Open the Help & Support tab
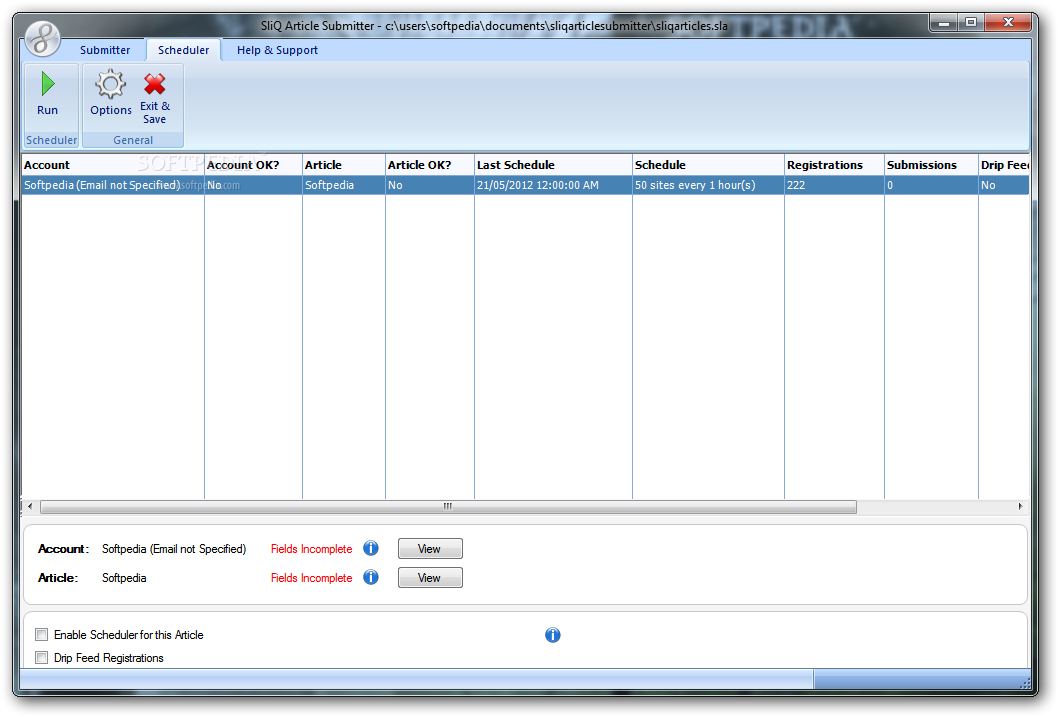Image resolution: width=1059 pixels, height=717 pixels. click(277, 50)
